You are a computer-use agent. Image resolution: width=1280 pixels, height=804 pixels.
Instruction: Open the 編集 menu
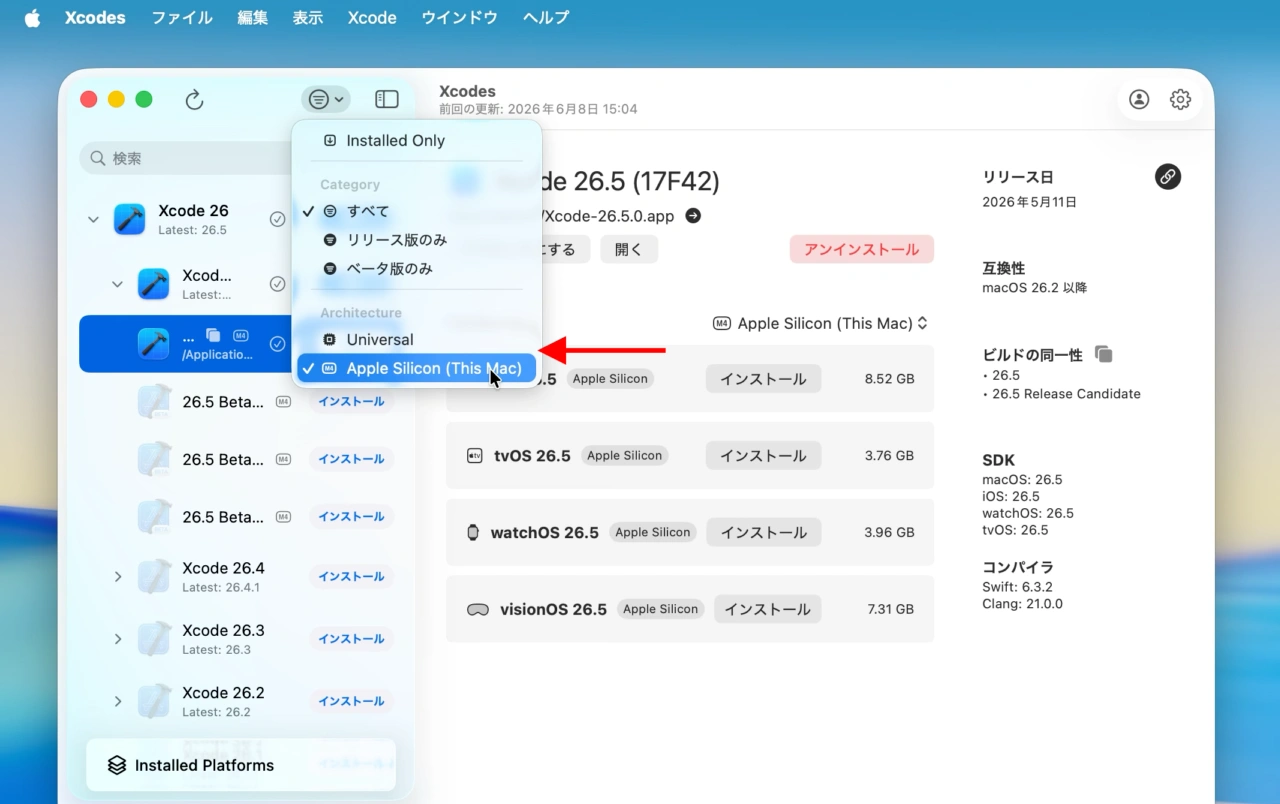click(x=253, y=18)
